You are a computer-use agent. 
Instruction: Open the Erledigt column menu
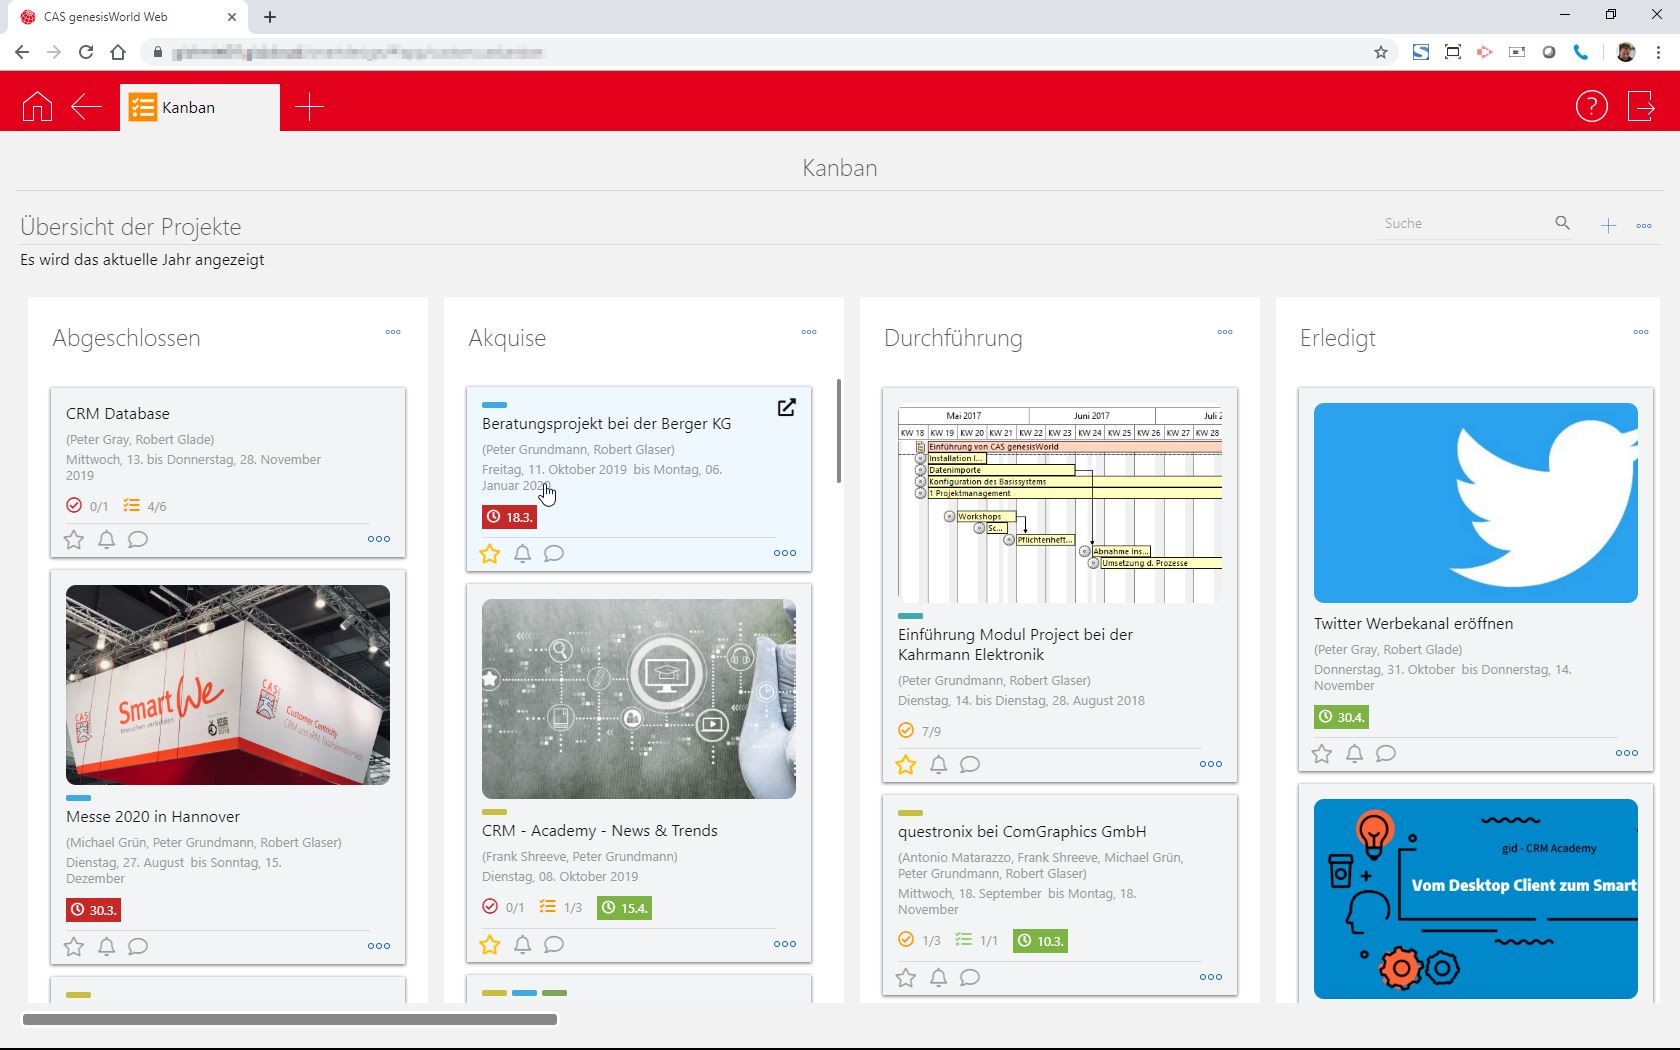[1641, 332]
